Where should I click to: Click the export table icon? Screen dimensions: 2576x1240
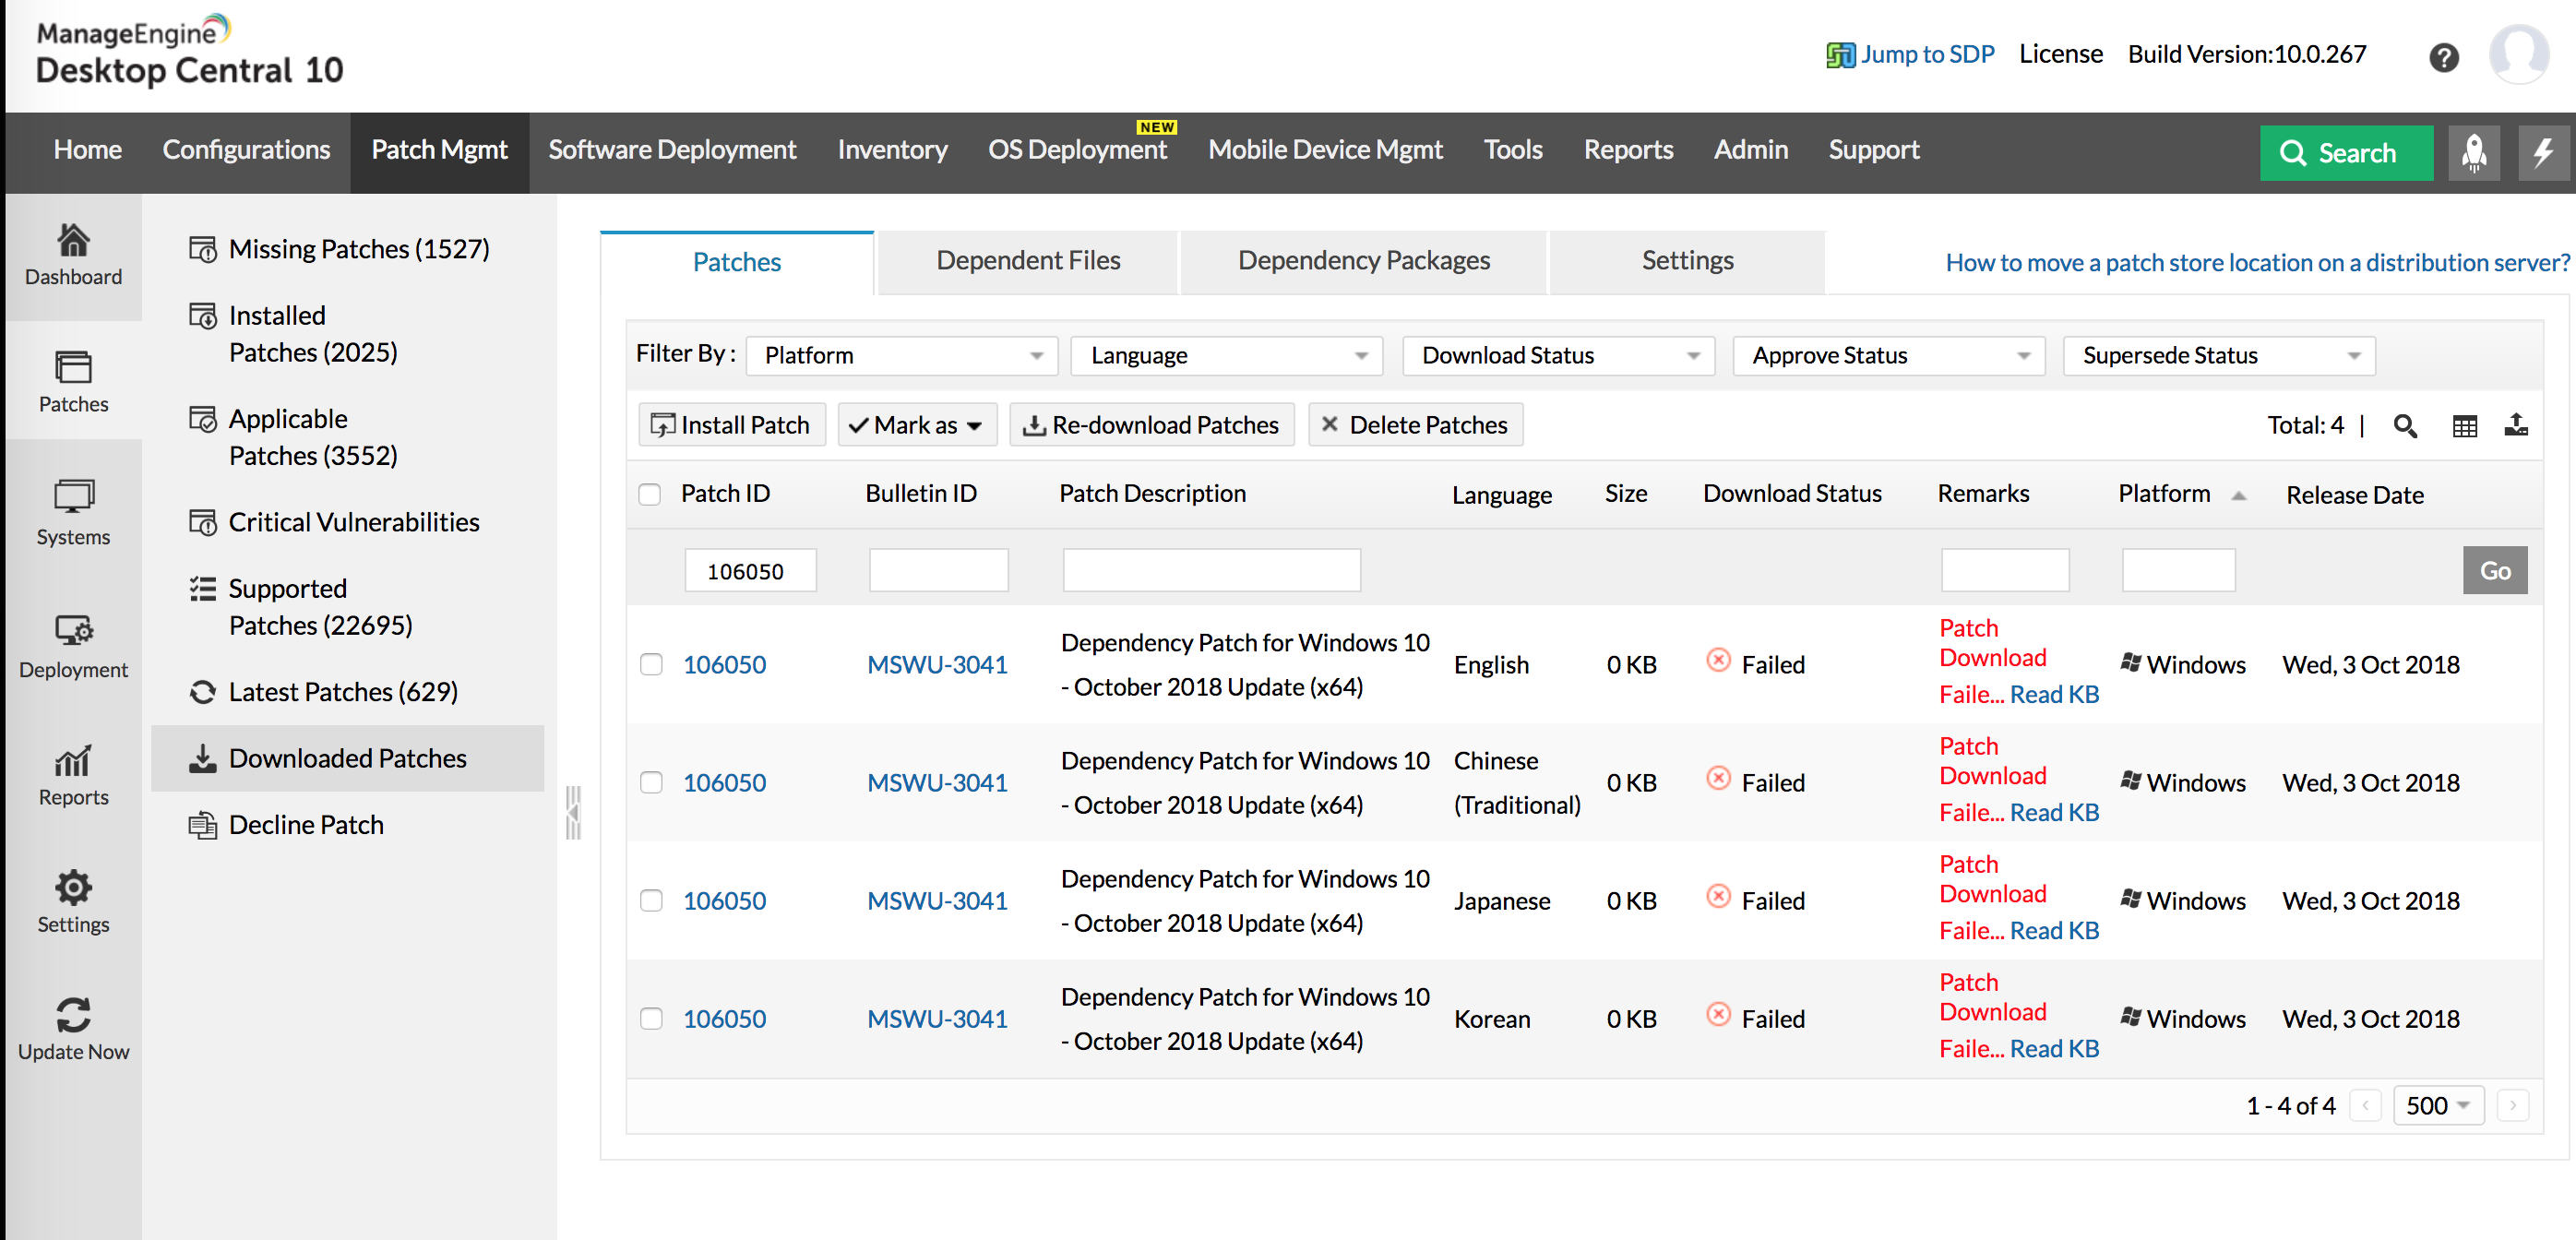tap(2516, 426)
